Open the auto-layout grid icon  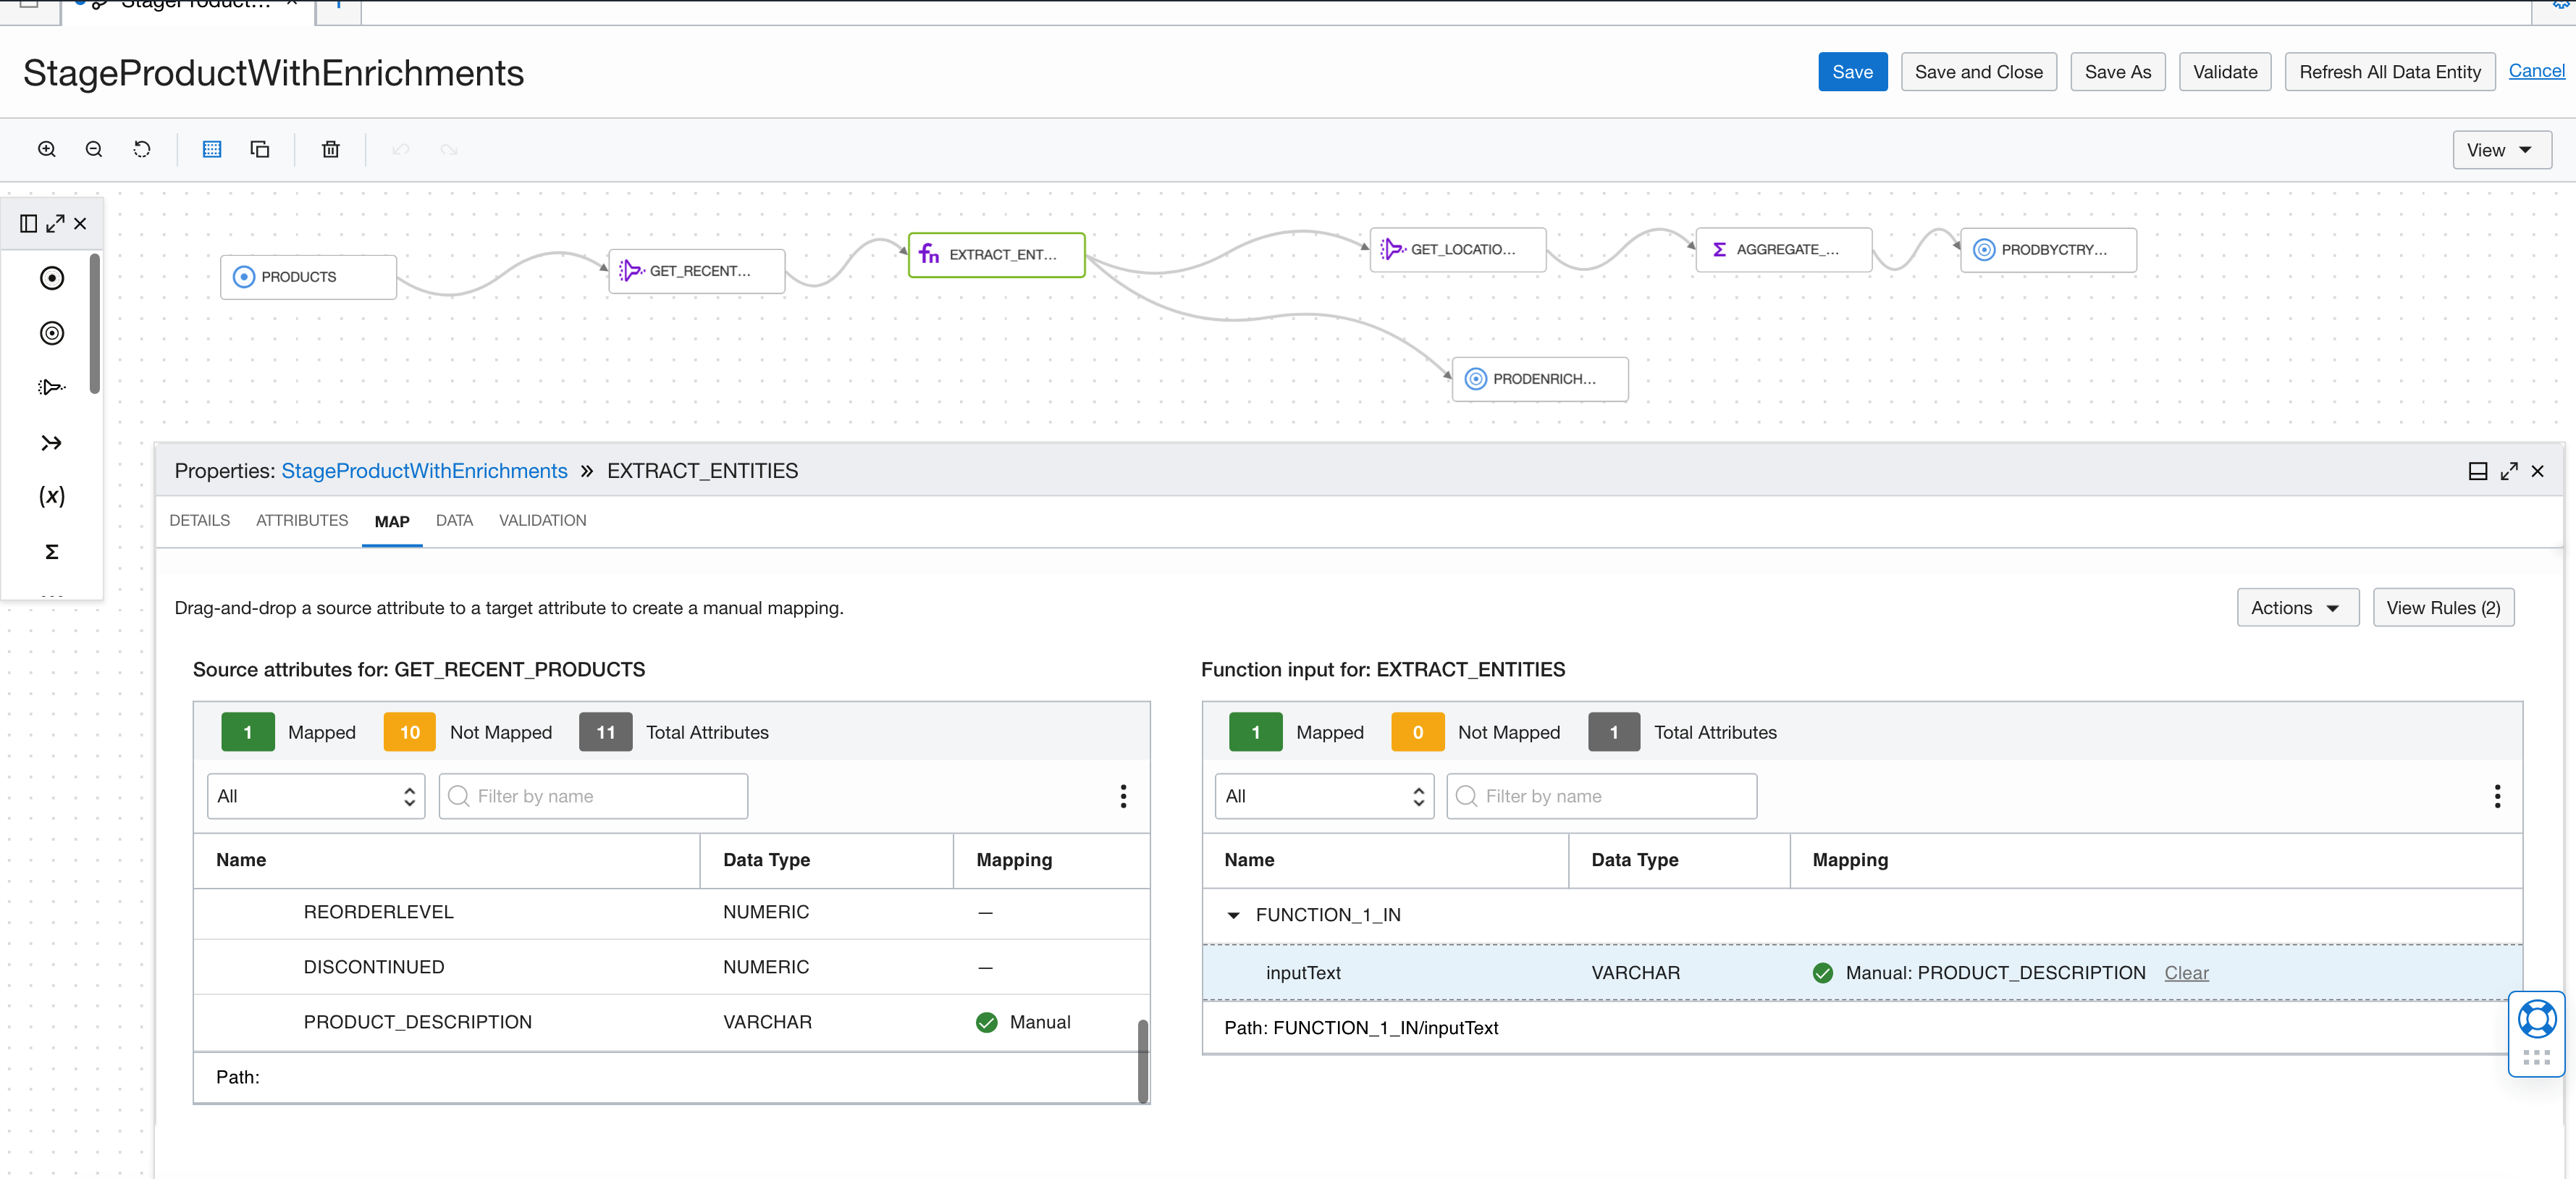click(x=212, y=148)
